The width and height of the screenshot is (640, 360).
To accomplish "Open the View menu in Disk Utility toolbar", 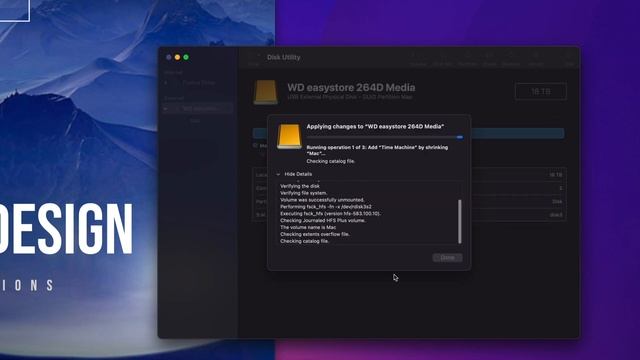I will point(253,58).
